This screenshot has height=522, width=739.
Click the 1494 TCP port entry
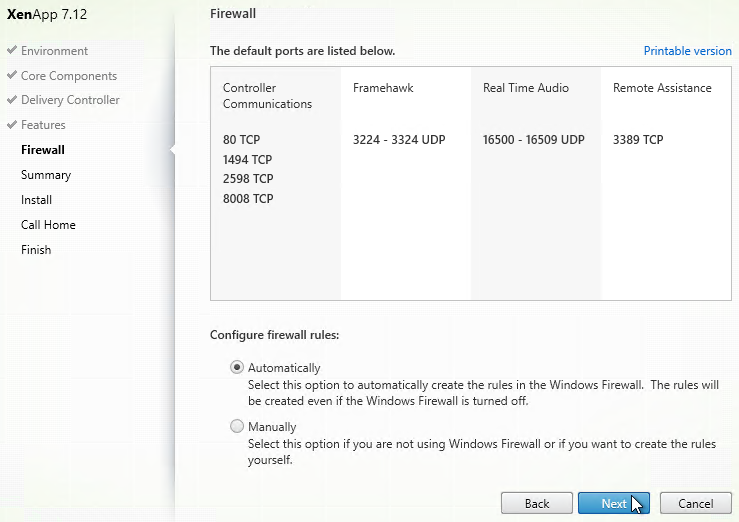point(247,160)
